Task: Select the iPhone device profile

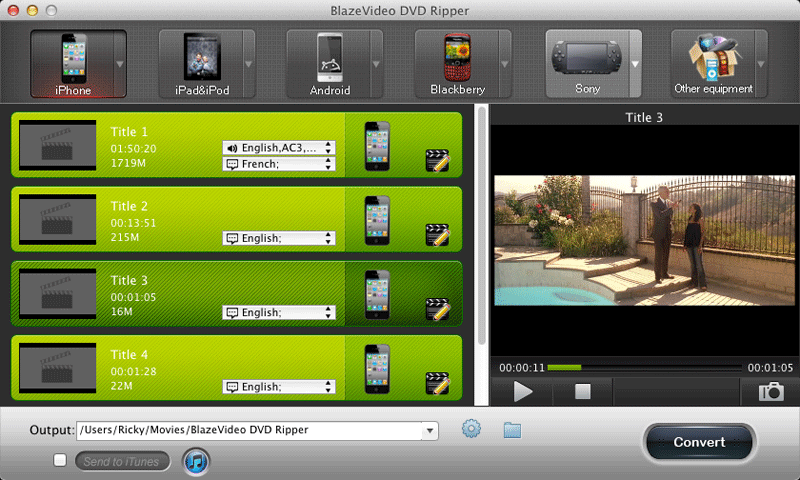Action: [72, 64]
